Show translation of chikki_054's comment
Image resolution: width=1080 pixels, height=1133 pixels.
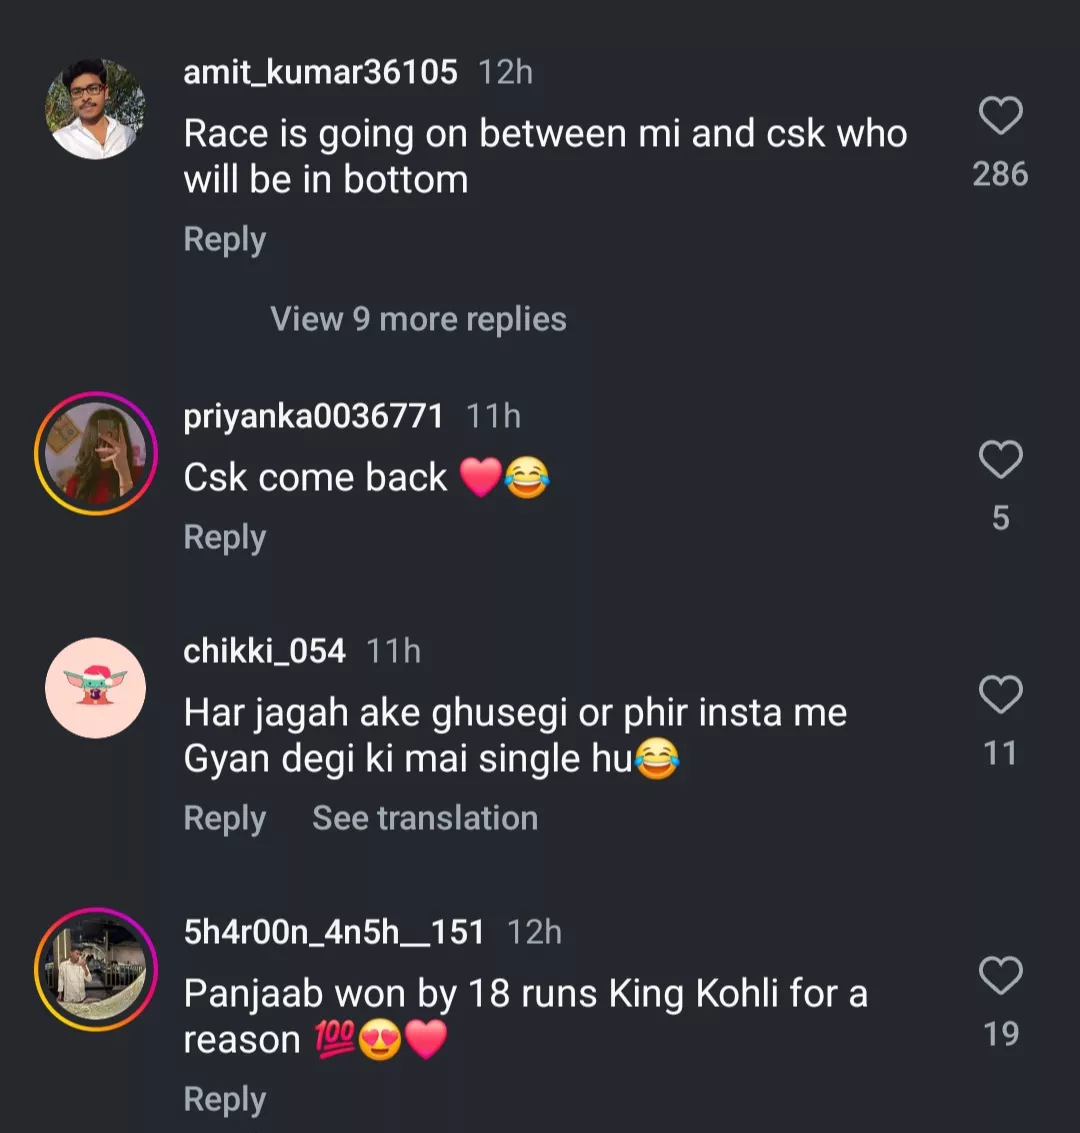[x=425, y=818]
